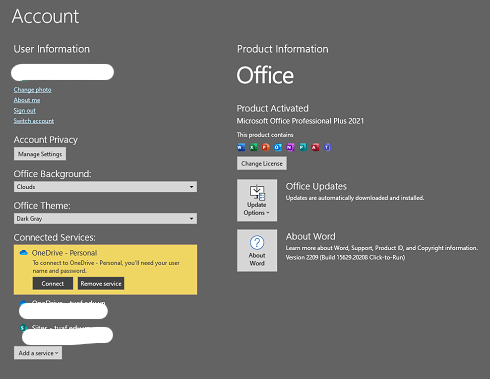This screenshot has width=490, height=379.
Task: Click the Publisher app icon
Action: (302, 147)
